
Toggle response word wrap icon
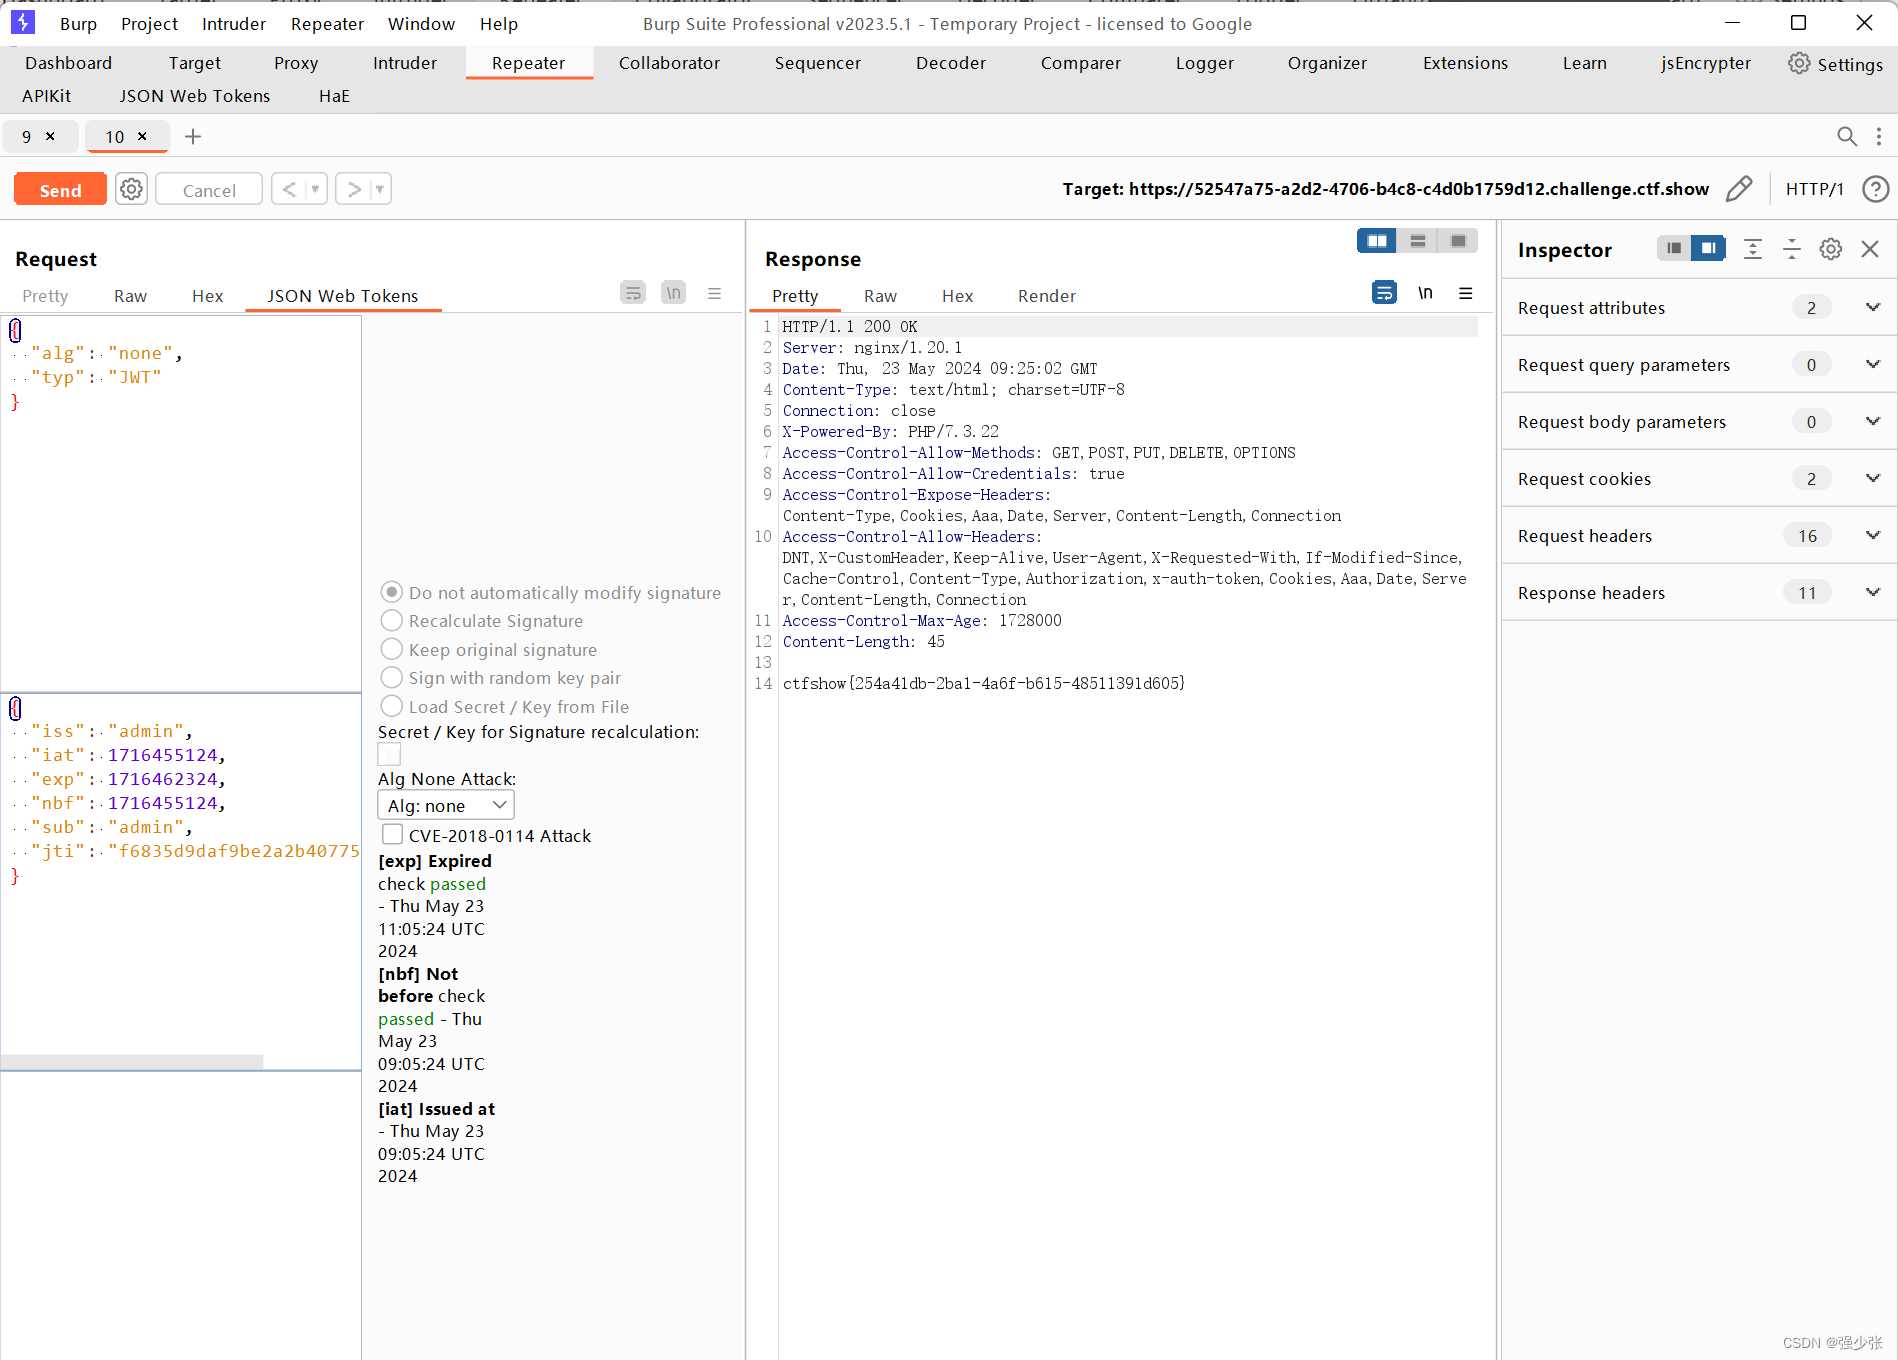tap(1384, 293)
